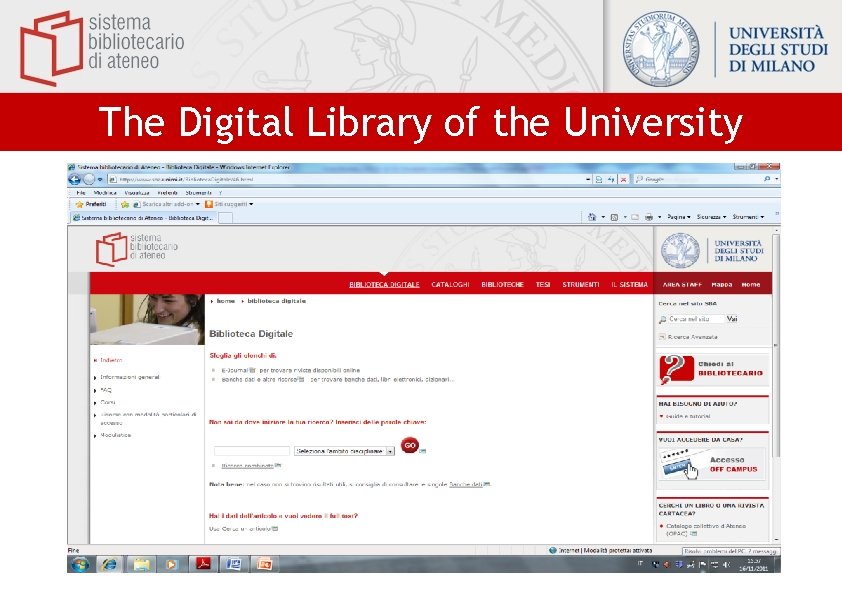
Task: Open the Sicurezza dropdown in the command bar
Action: [x=711, y=217]
